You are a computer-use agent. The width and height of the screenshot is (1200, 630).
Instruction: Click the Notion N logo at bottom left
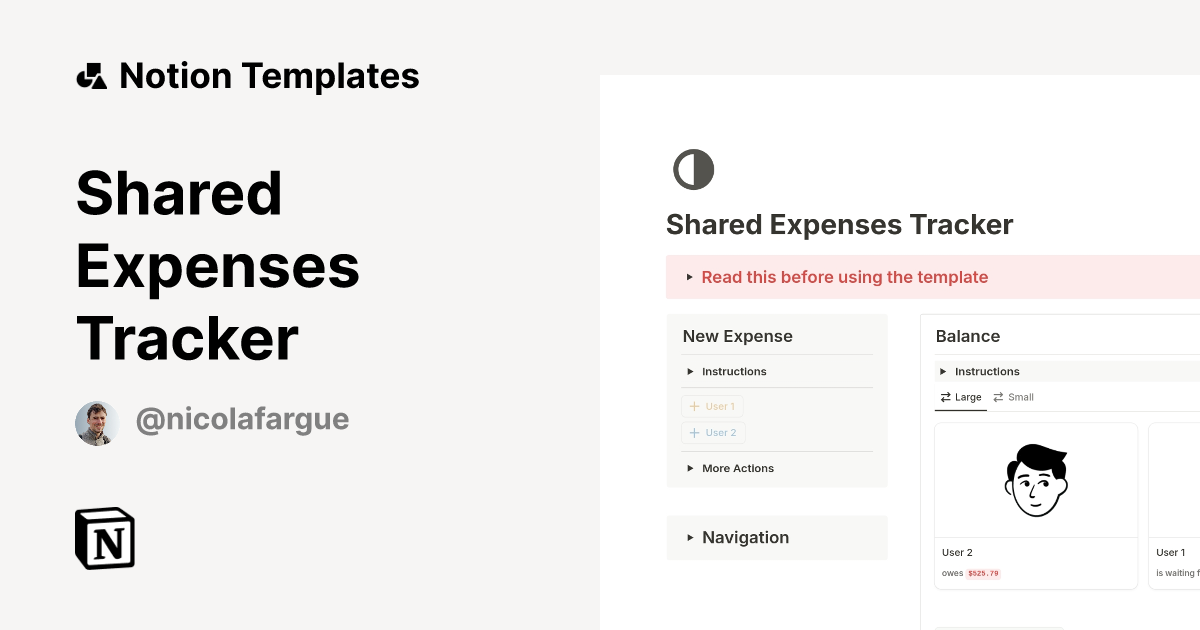point(104,538)
